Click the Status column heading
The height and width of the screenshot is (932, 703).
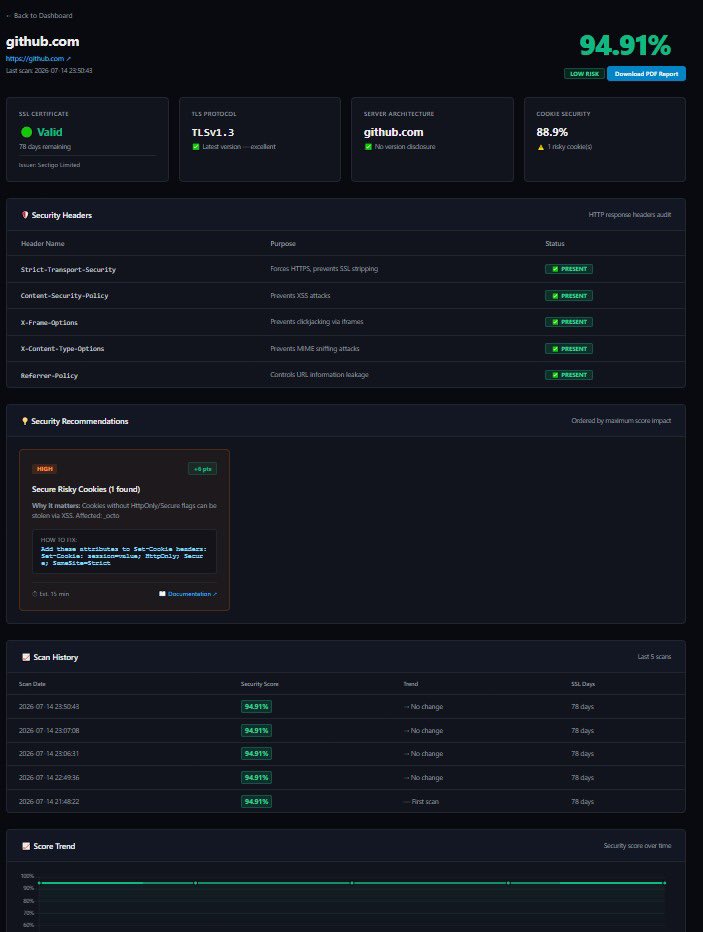(x=555, y=244)
